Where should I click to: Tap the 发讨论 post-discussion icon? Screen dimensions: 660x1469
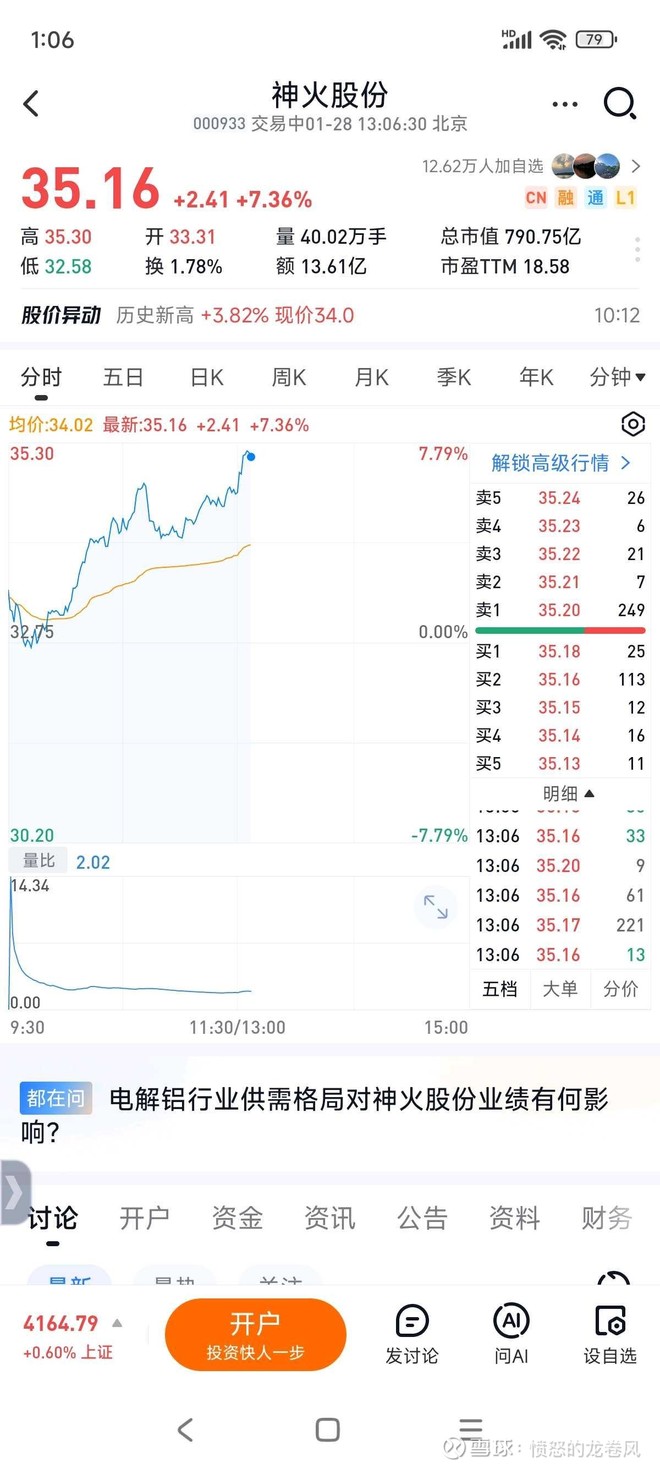pos(411,1332)
